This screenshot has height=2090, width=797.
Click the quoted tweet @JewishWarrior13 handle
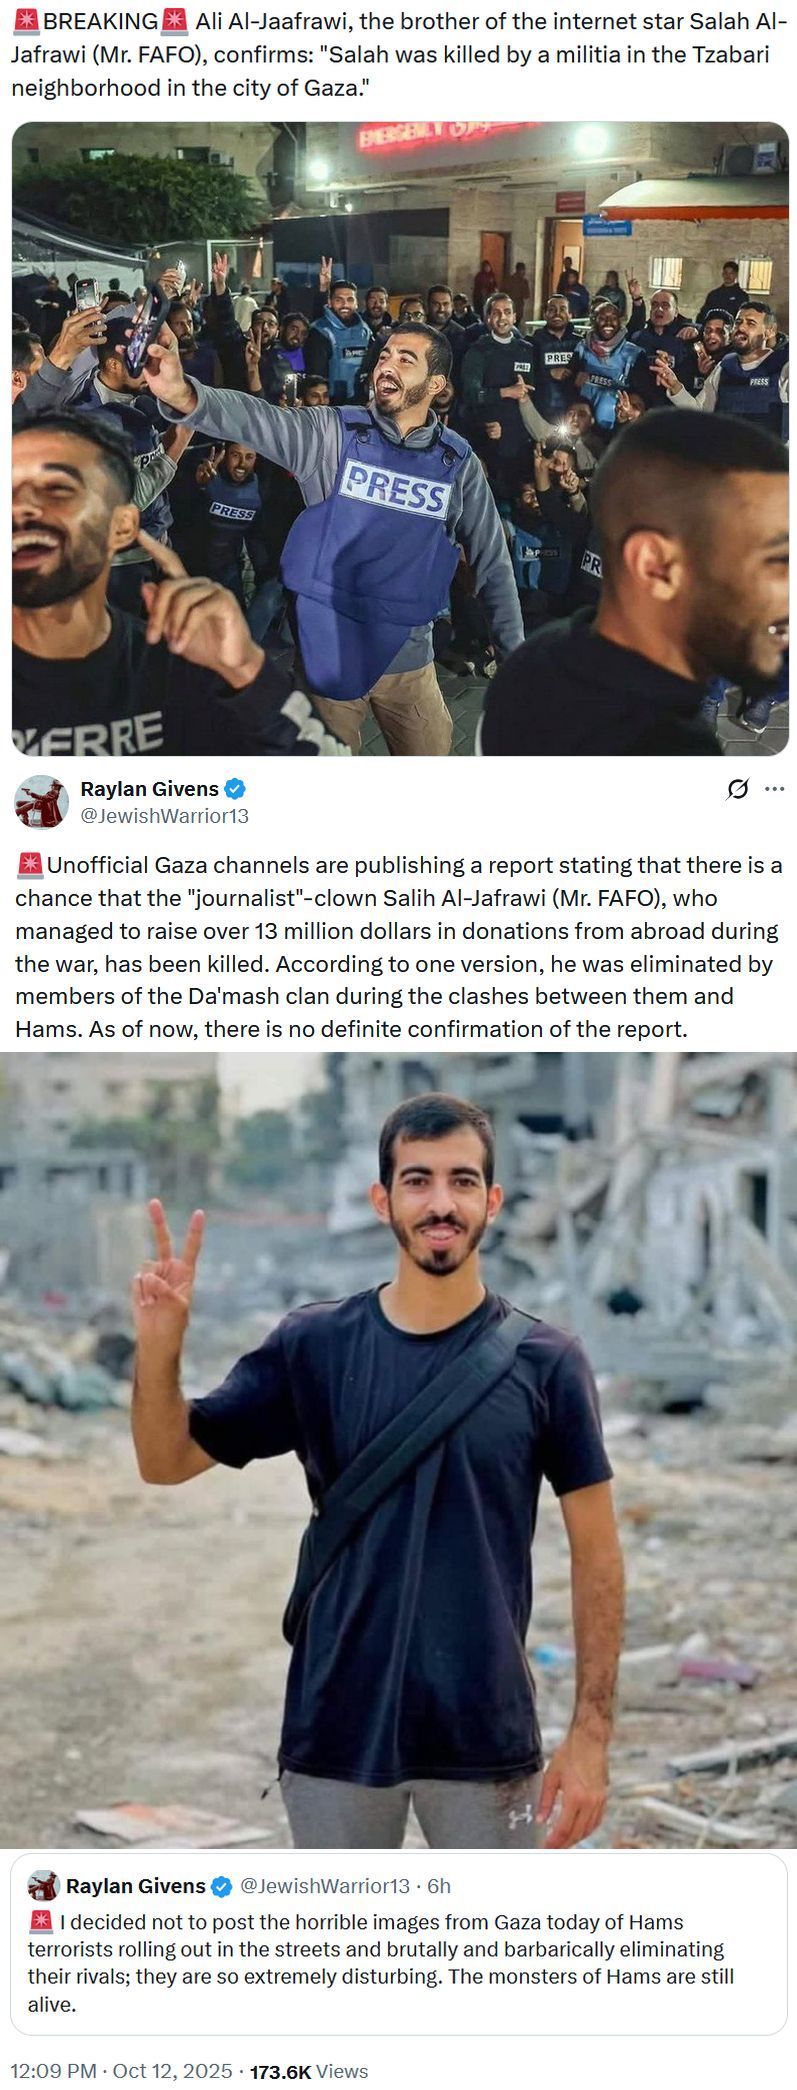pyautogui.click(x=325, y=1886)
